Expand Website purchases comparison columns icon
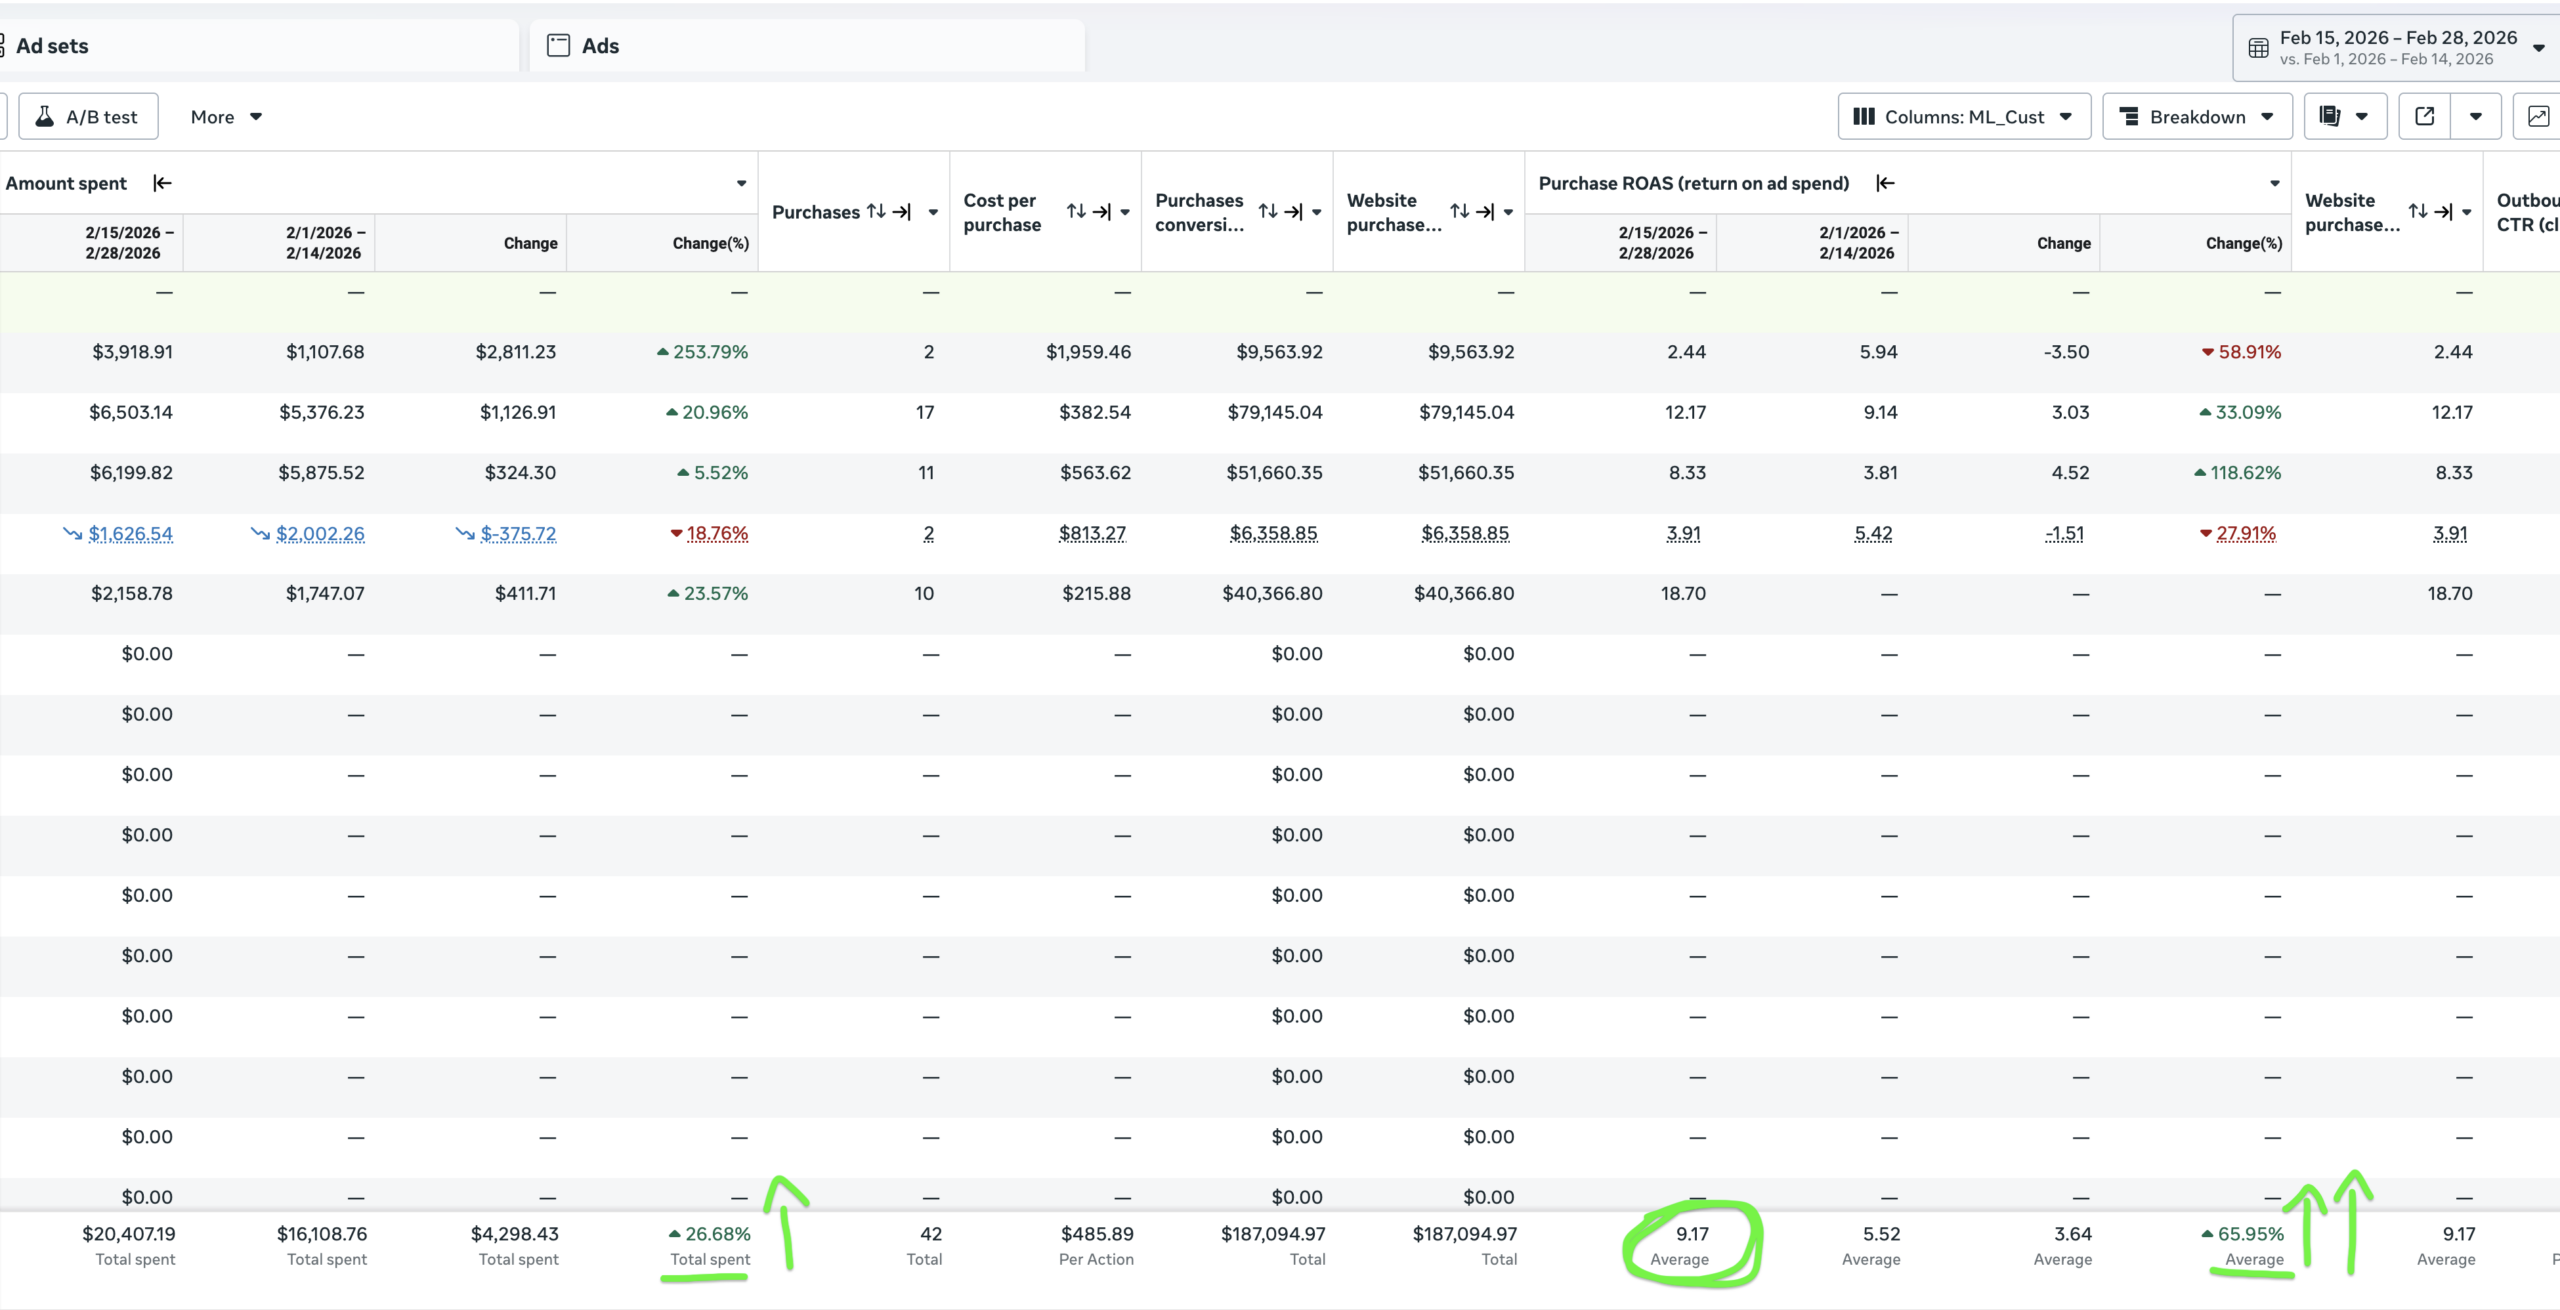The height and width of the screenshot is (1310, 2560). tap(1485, 212)
